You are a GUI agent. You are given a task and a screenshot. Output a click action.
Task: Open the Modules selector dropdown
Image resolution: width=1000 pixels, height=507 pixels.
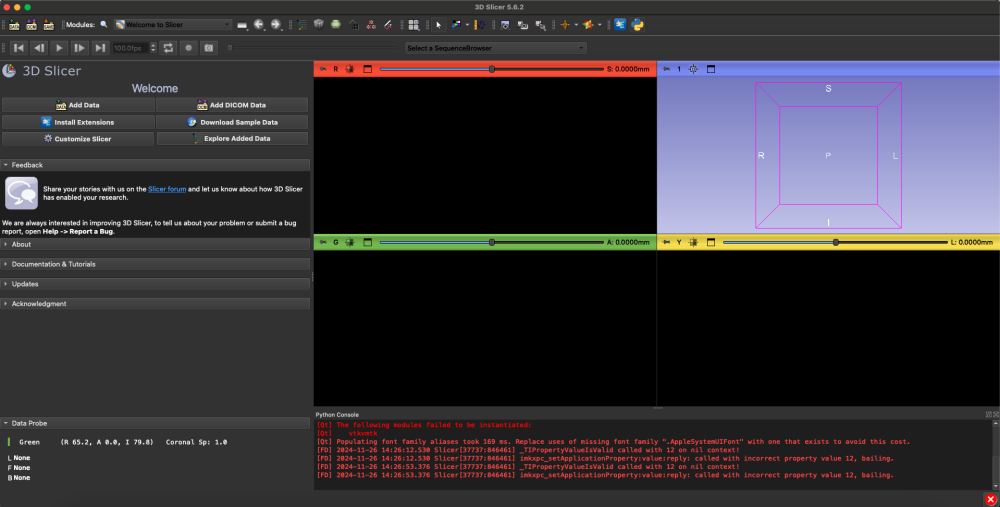point(172,24)
